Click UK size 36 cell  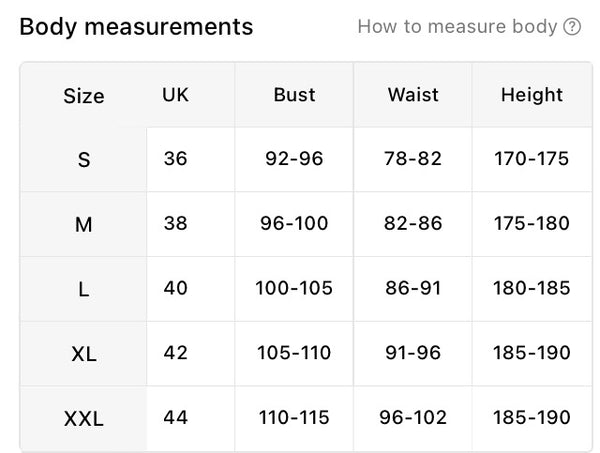175,159
